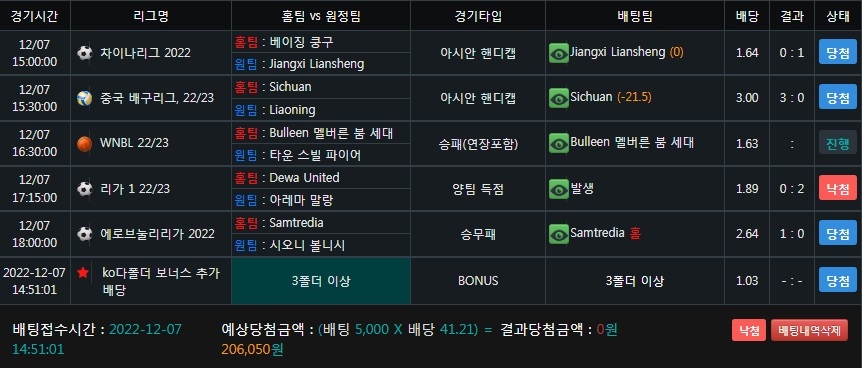The height and width of the screenshot is (368, 862).
Task: Click the 배팅내역삭제 button
Action: click(809, 331)
